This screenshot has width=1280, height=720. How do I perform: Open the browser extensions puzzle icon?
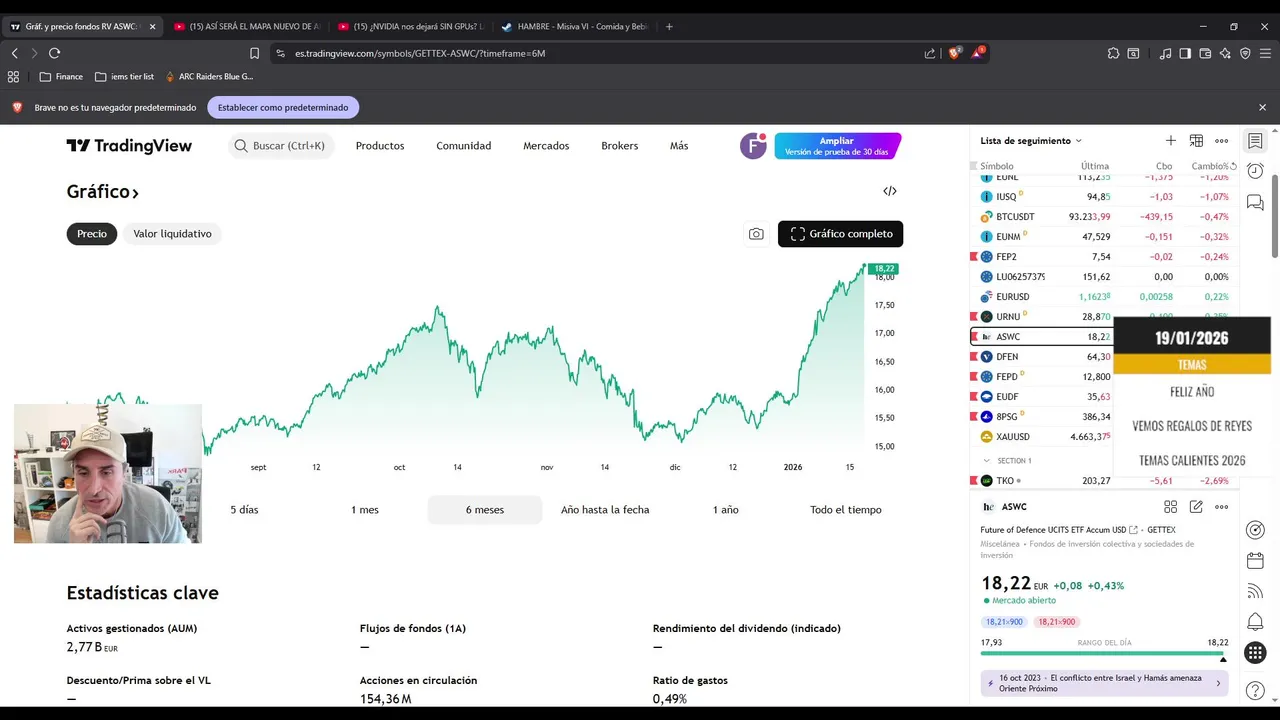click(x=1113, y=53)
